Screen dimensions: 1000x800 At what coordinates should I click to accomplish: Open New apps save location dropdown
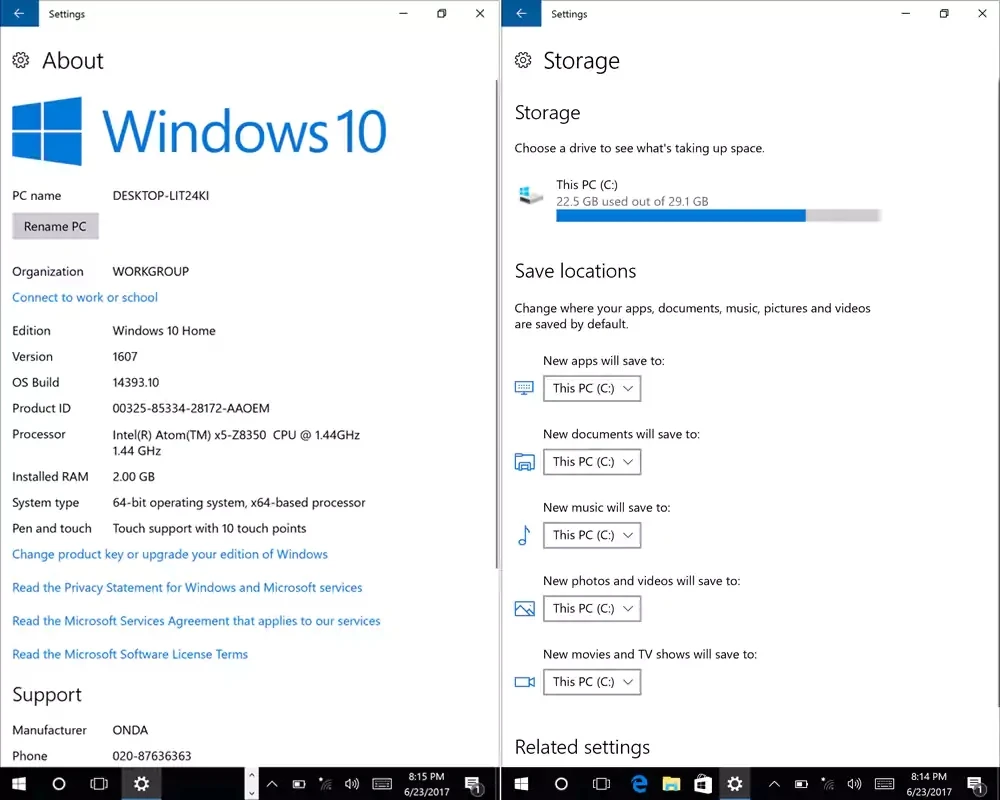coord(592,389)
